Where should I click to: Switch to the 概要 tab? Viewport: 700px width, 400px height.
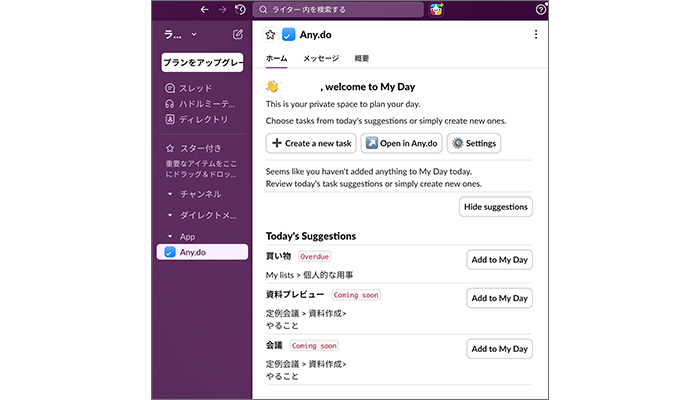[x=362, y=58]
